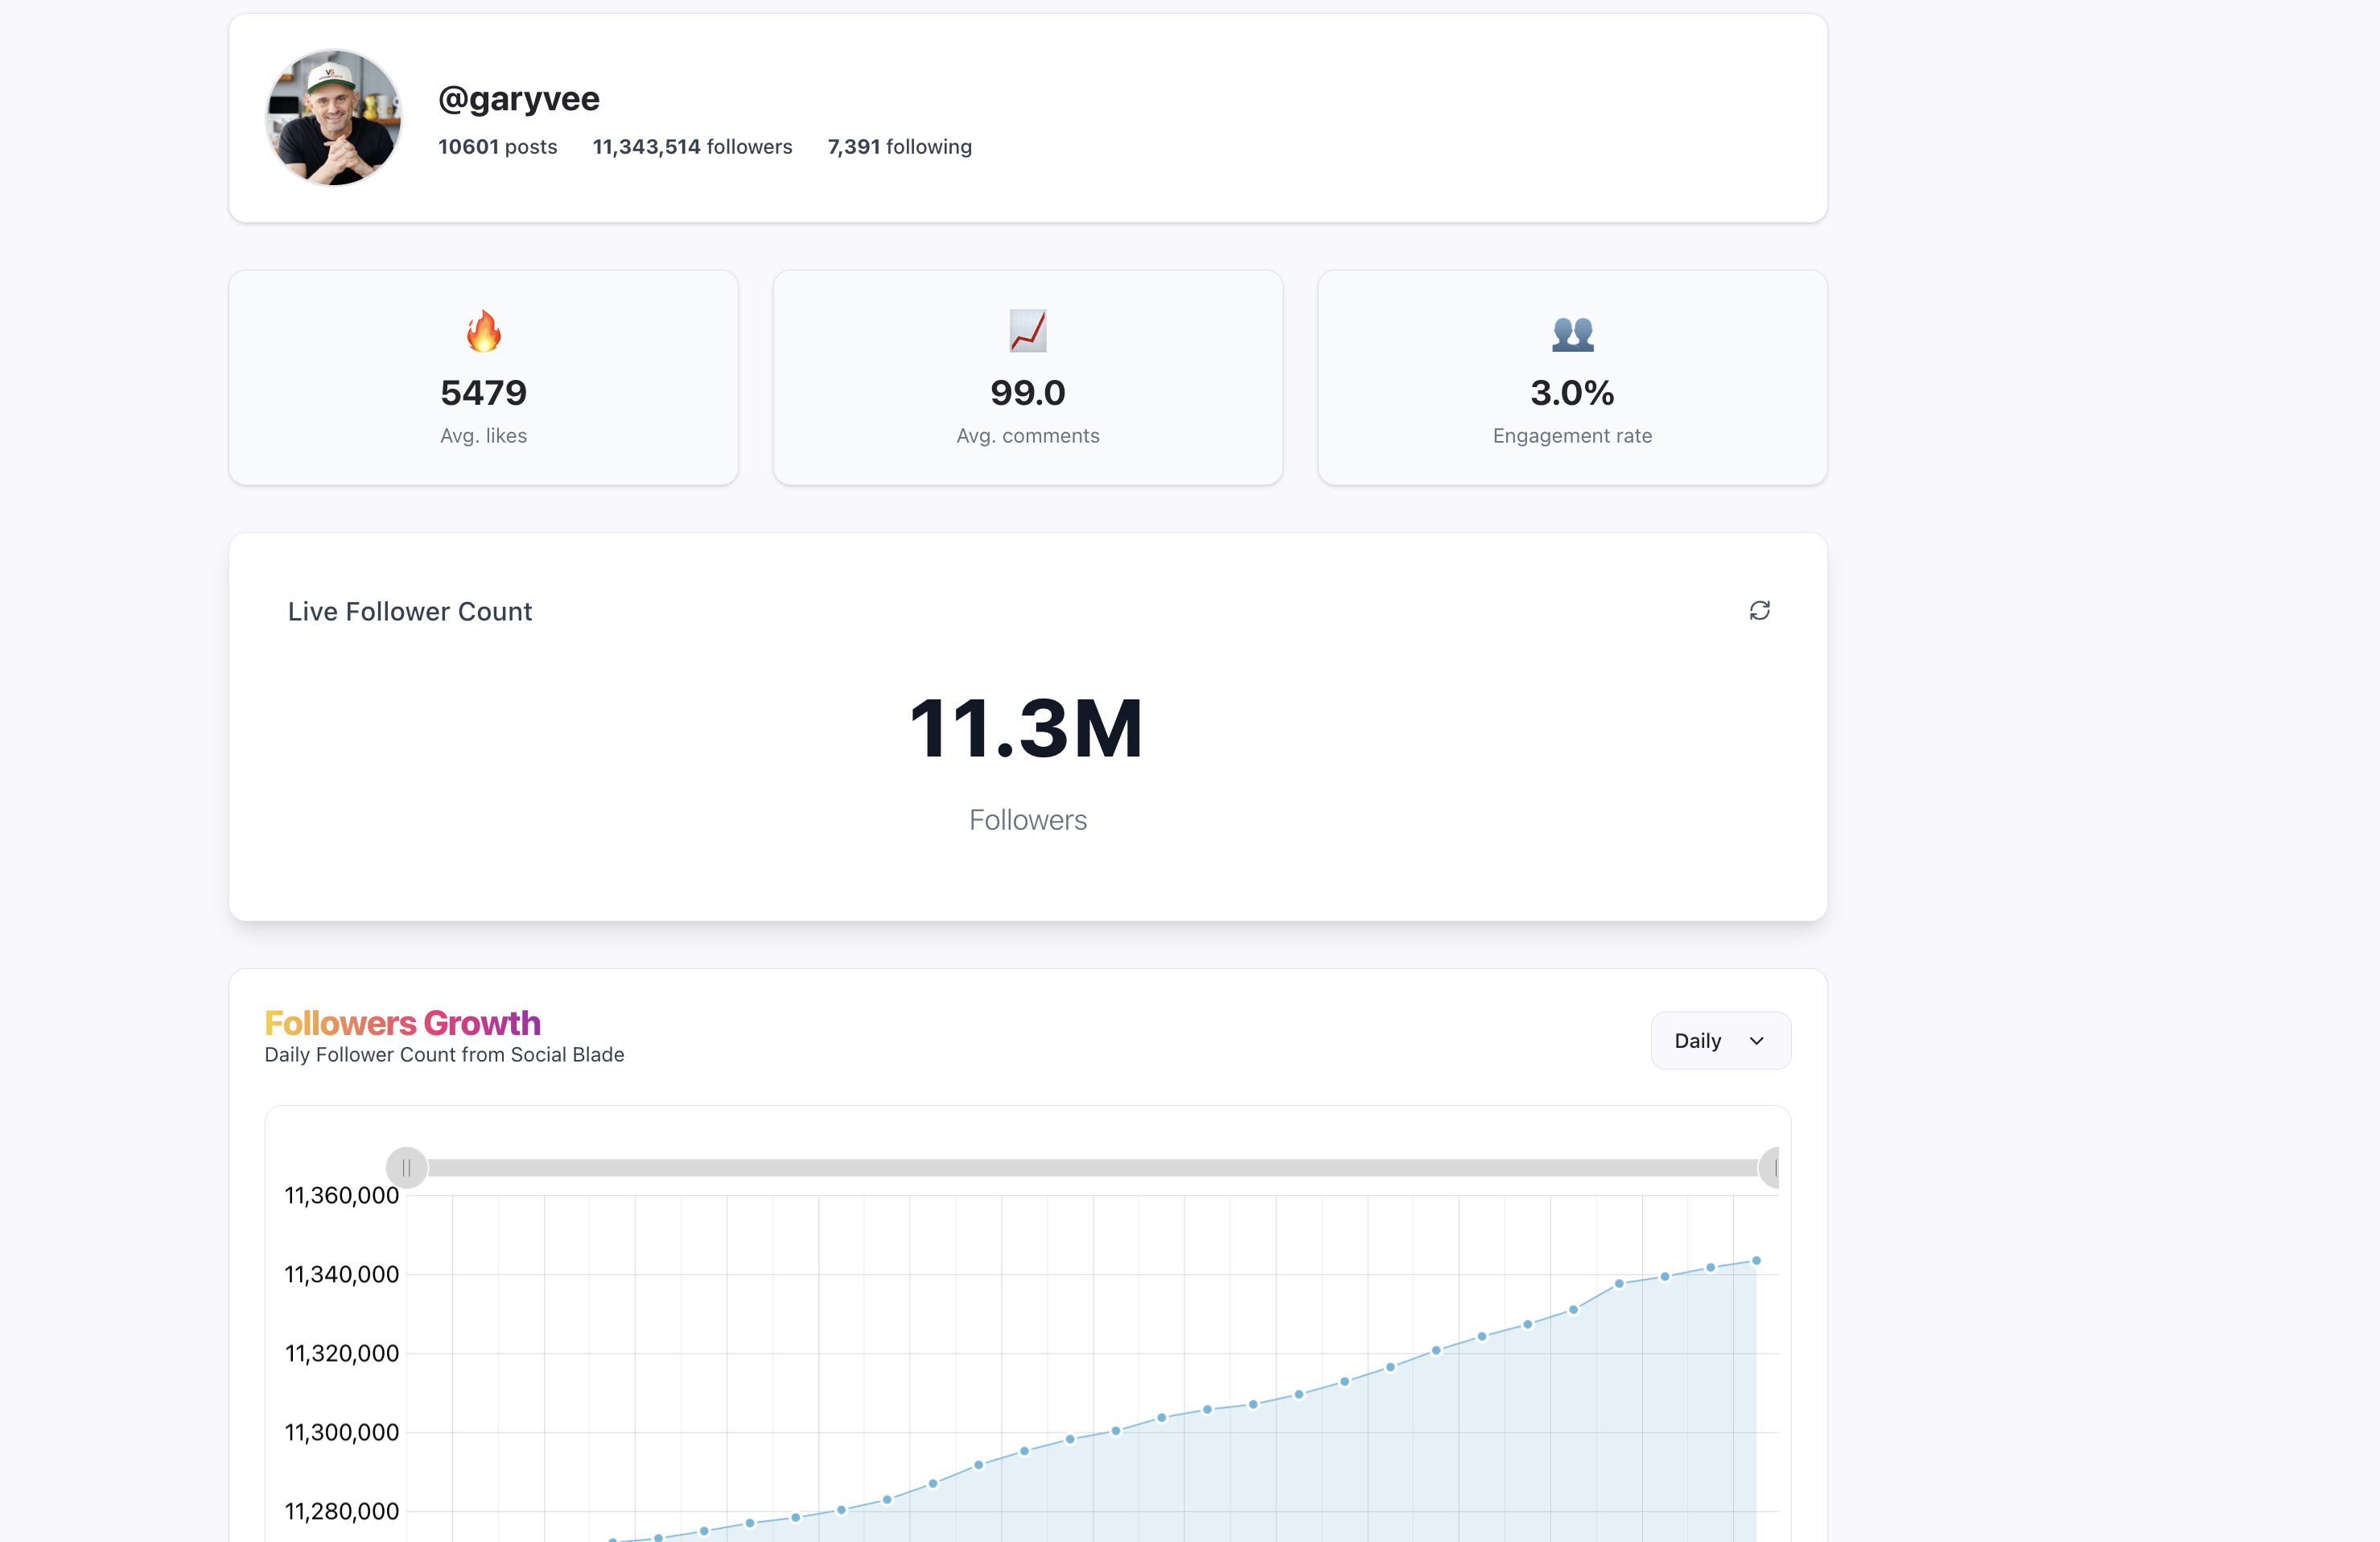Click the left handle of chart range slider
The width and height of the screenshot is (2380, 1542).
(407, 1167)
